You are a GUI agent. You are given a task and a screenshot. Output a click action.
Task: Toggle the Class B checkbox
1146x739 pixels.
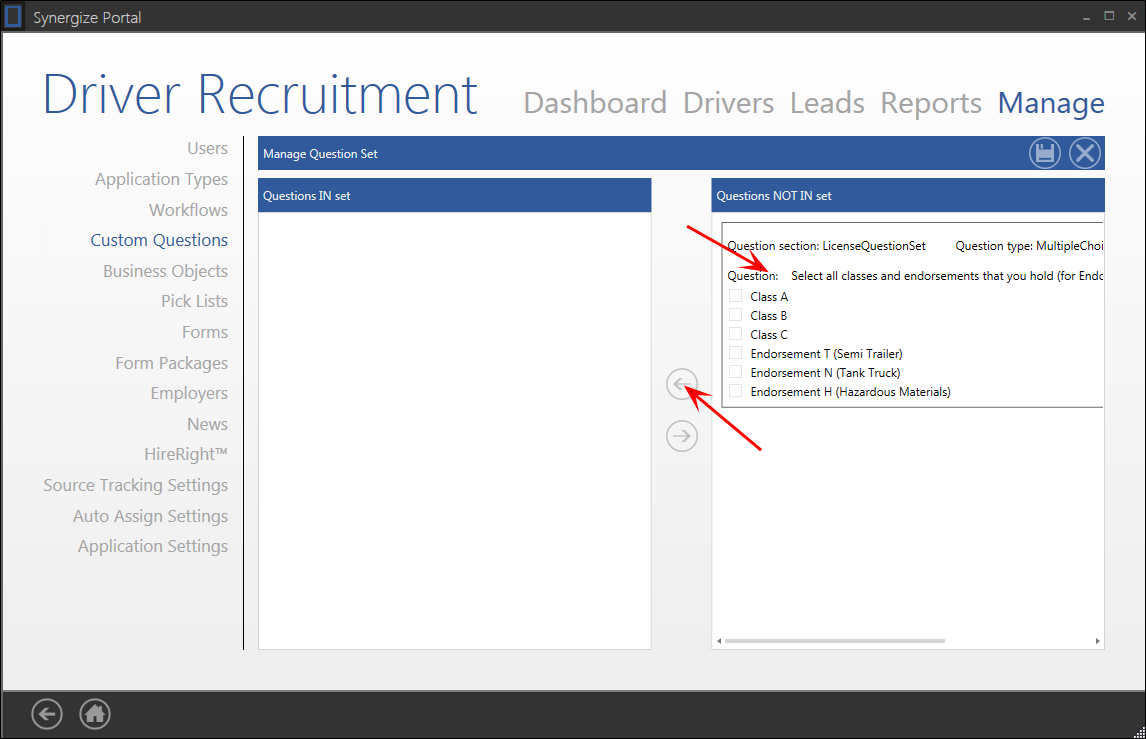point(736,315)
